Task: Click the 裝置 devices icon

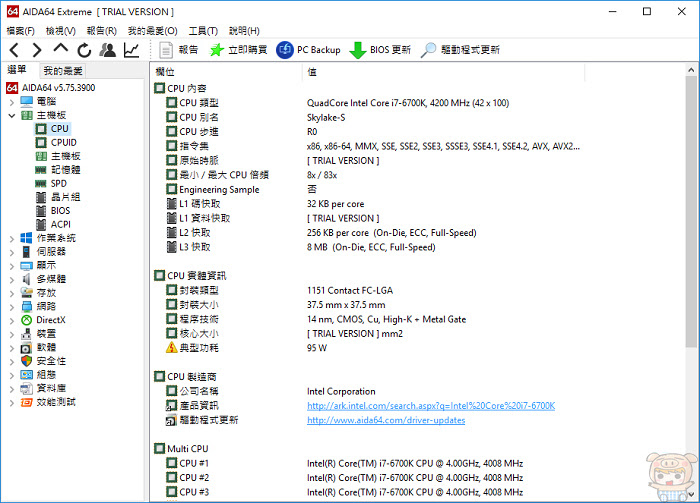Action: [26, 334]
